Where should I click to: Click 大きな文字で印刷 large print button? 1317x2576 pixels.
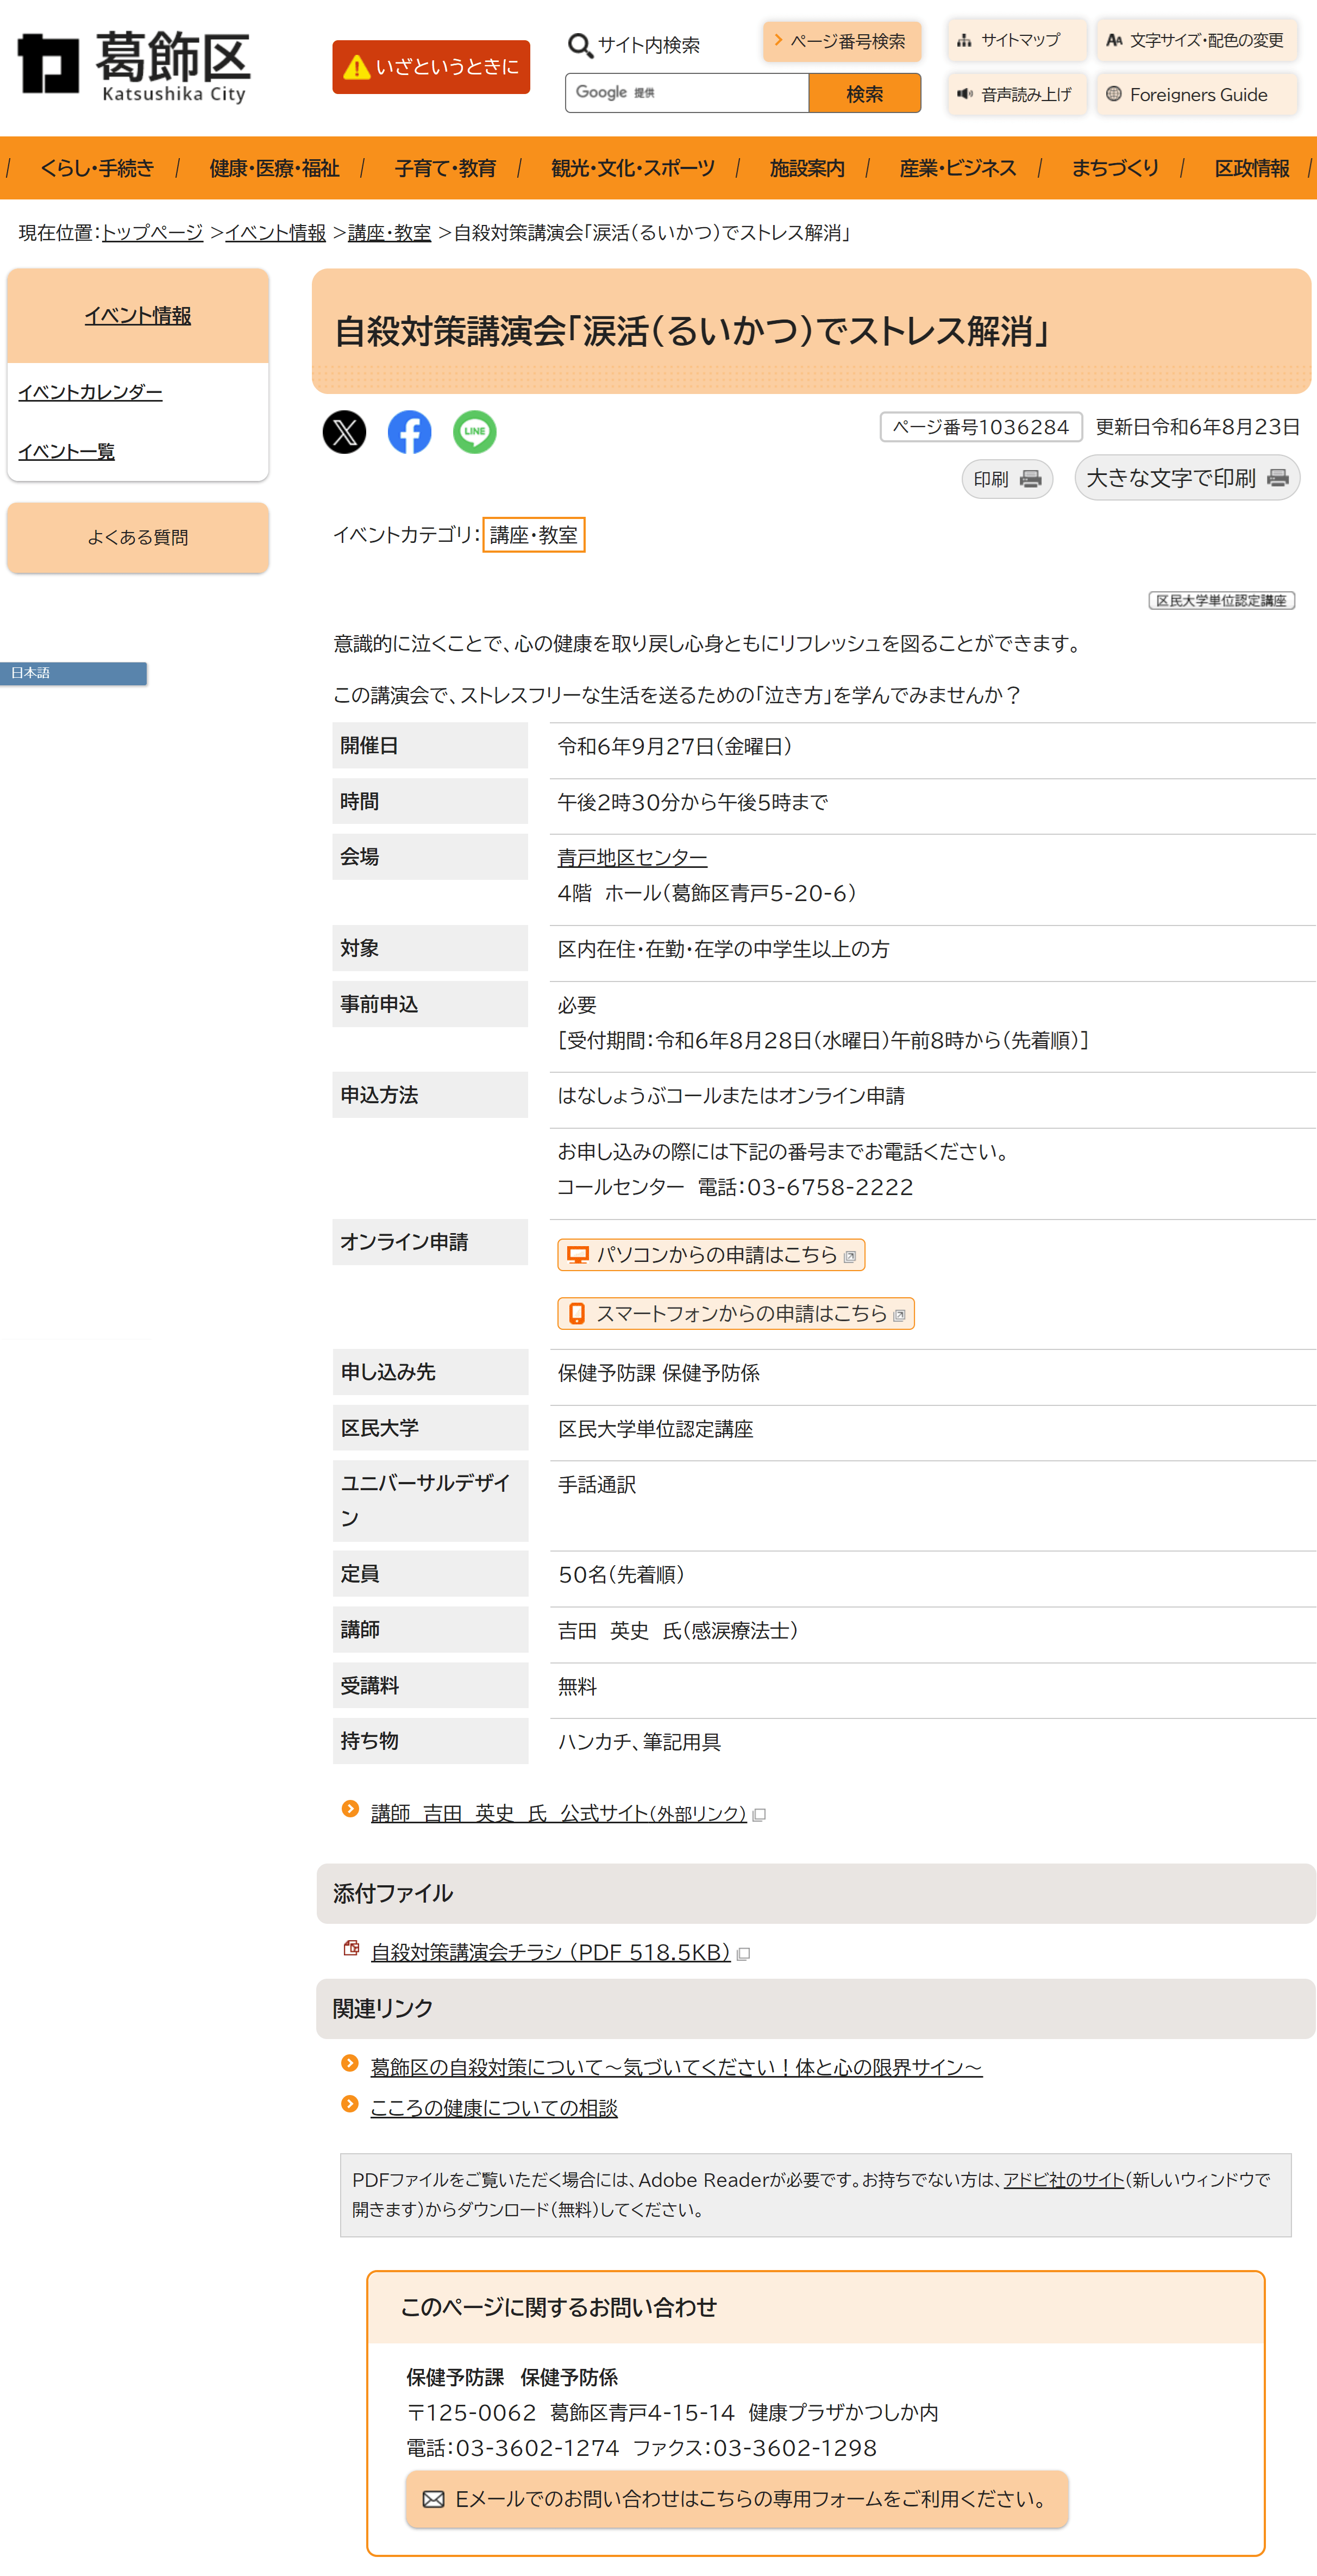click(1186, 478)
